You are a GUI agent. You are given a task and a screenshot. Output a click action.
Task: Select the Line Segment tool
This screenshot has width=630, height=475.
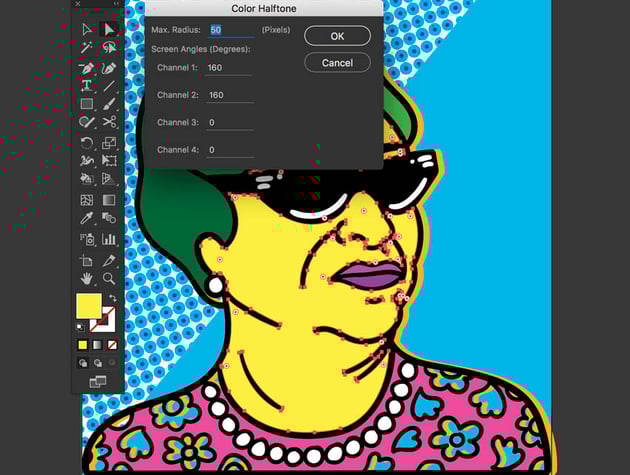pyautogui.click(x=108, y=85)
